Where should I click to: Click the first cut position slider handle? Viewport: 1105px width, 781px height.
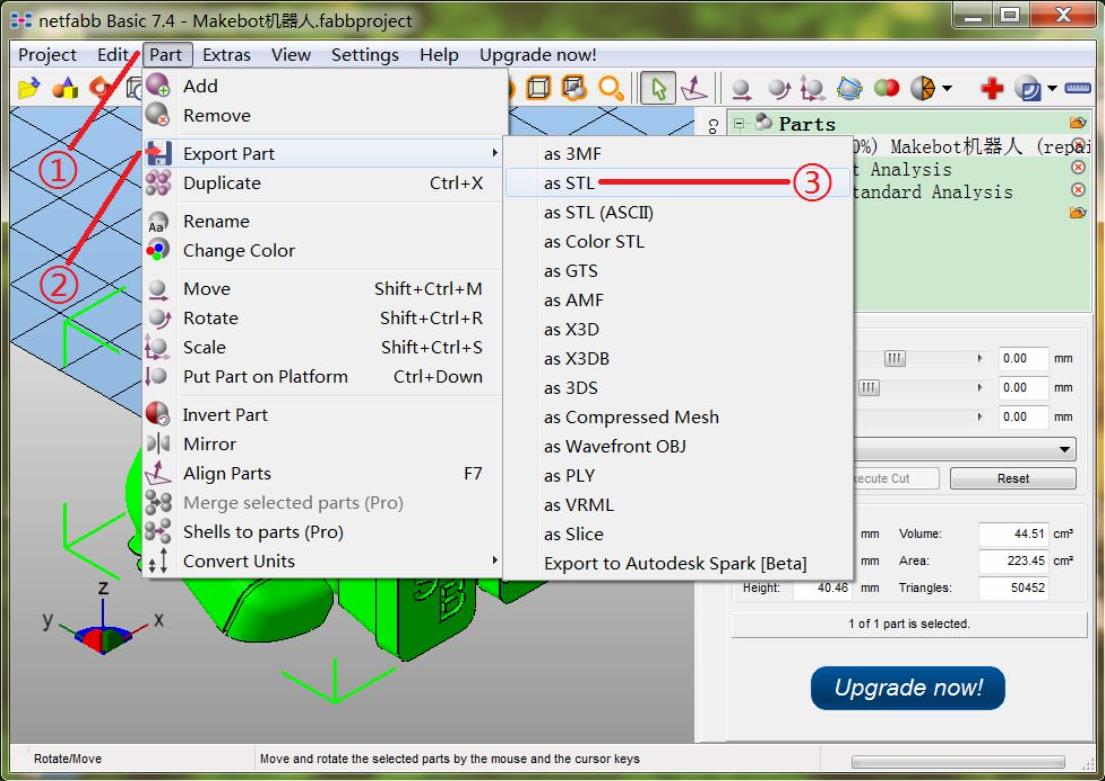click(x=894, y=358)
